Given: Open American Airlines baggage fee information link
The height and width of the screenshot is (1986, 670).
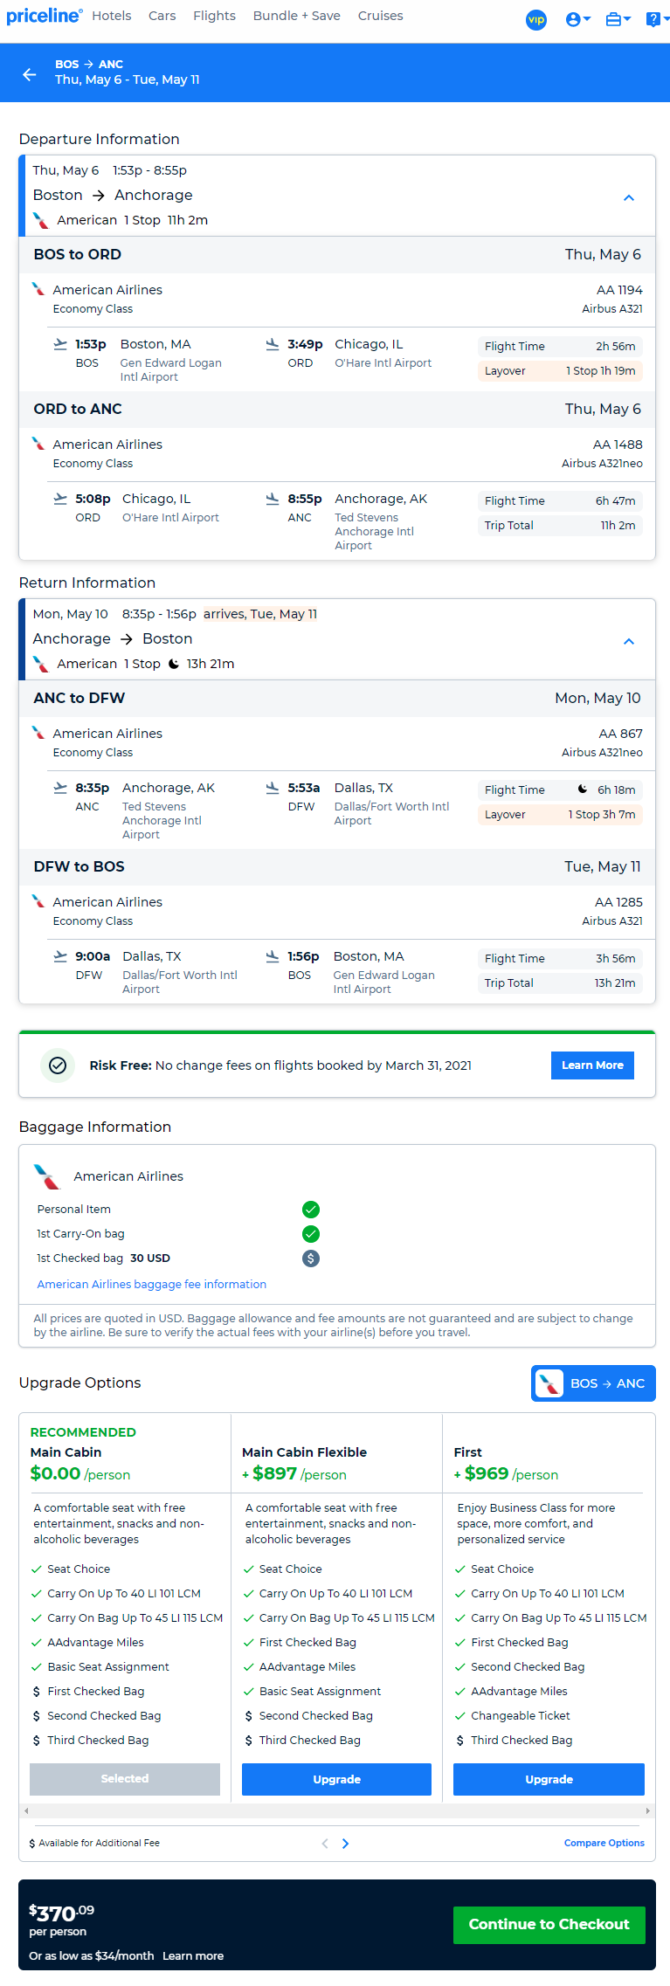Looking at the screenshot, I should coord(152,1284).
